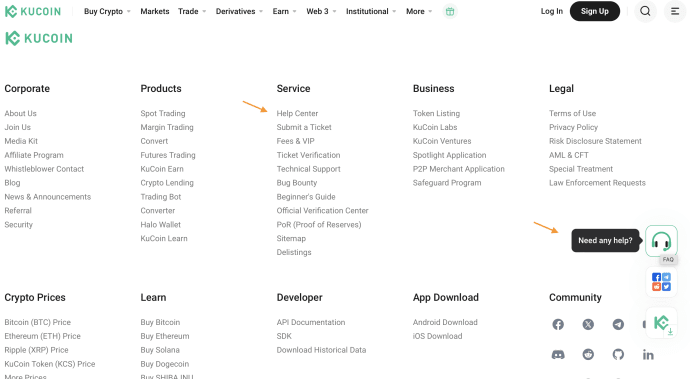
Task: Open the Reddit community icon
Action: click(588, 354)
